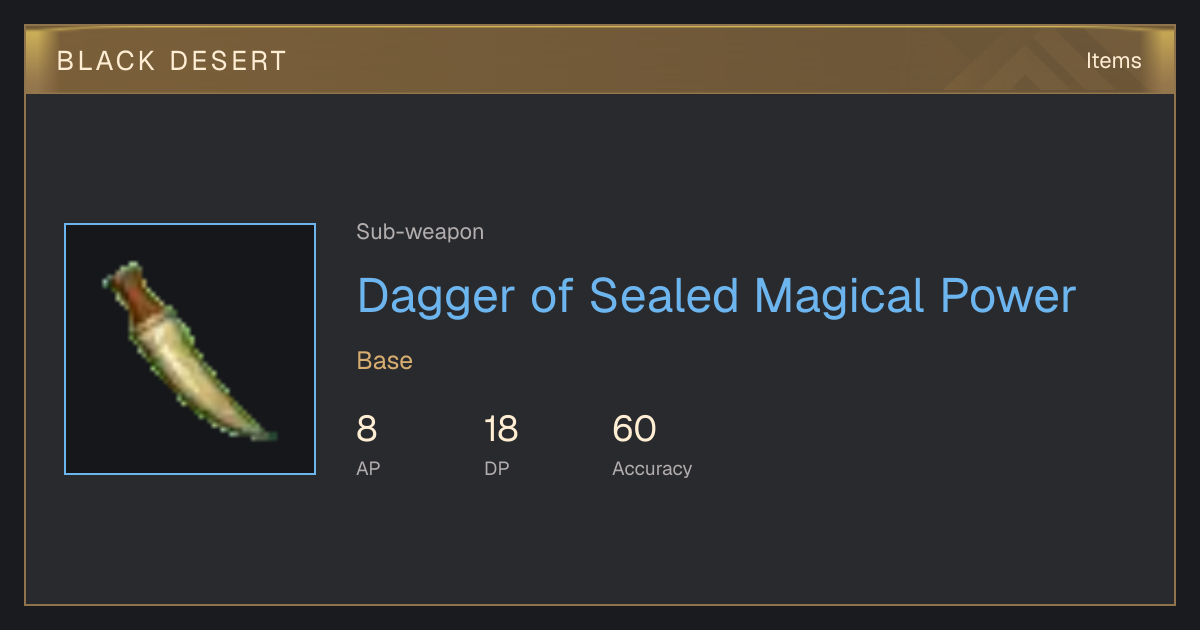Click the AP stat label
1200x630 pixels.
[x=368, y=468]
